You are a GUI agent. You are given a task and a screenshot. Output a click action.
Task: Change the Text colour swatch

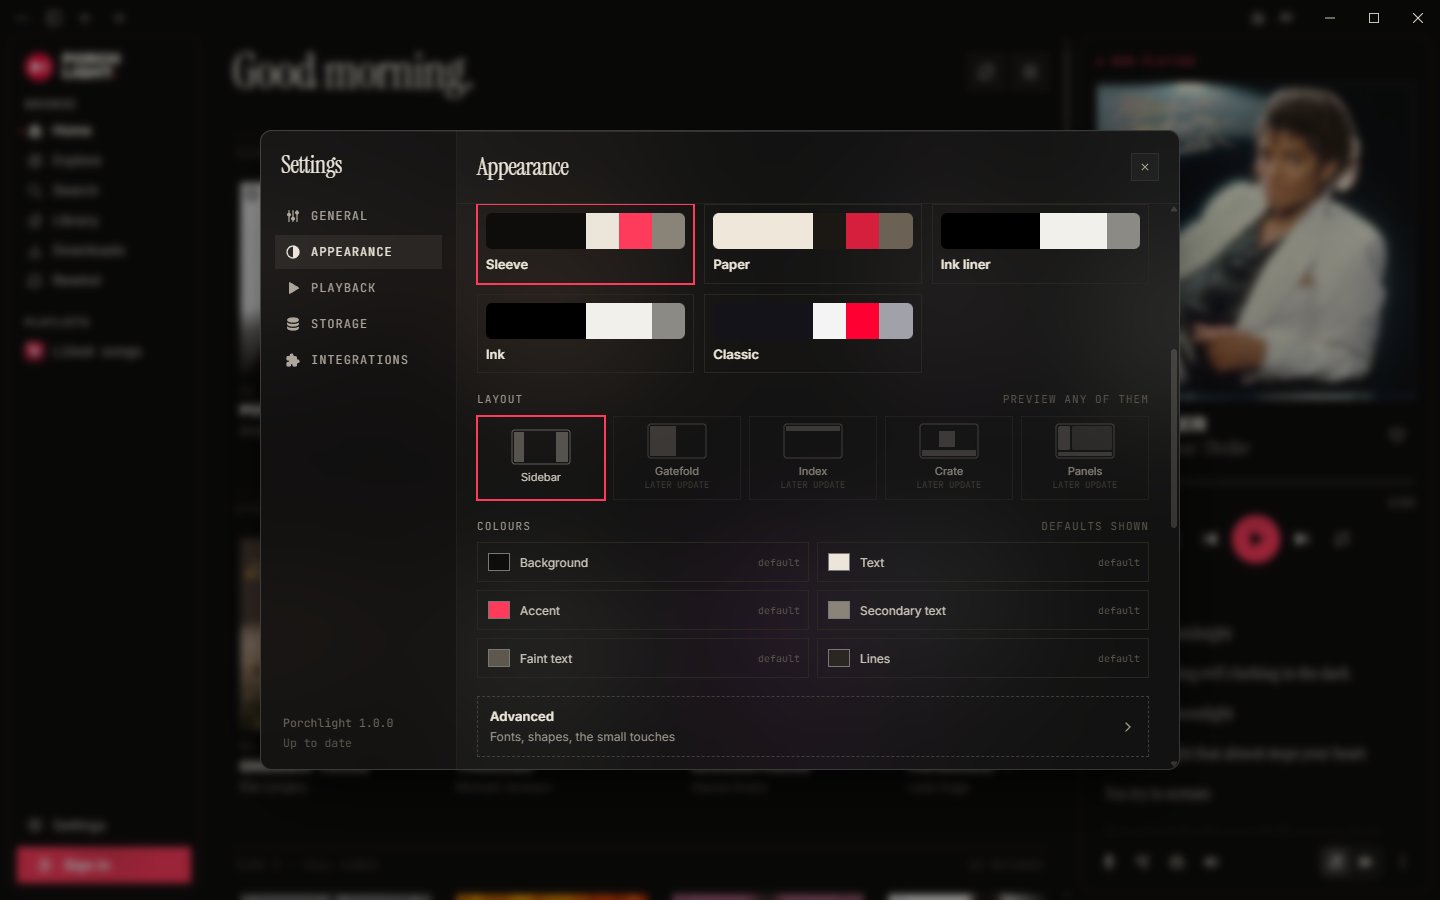pos(839,562)
